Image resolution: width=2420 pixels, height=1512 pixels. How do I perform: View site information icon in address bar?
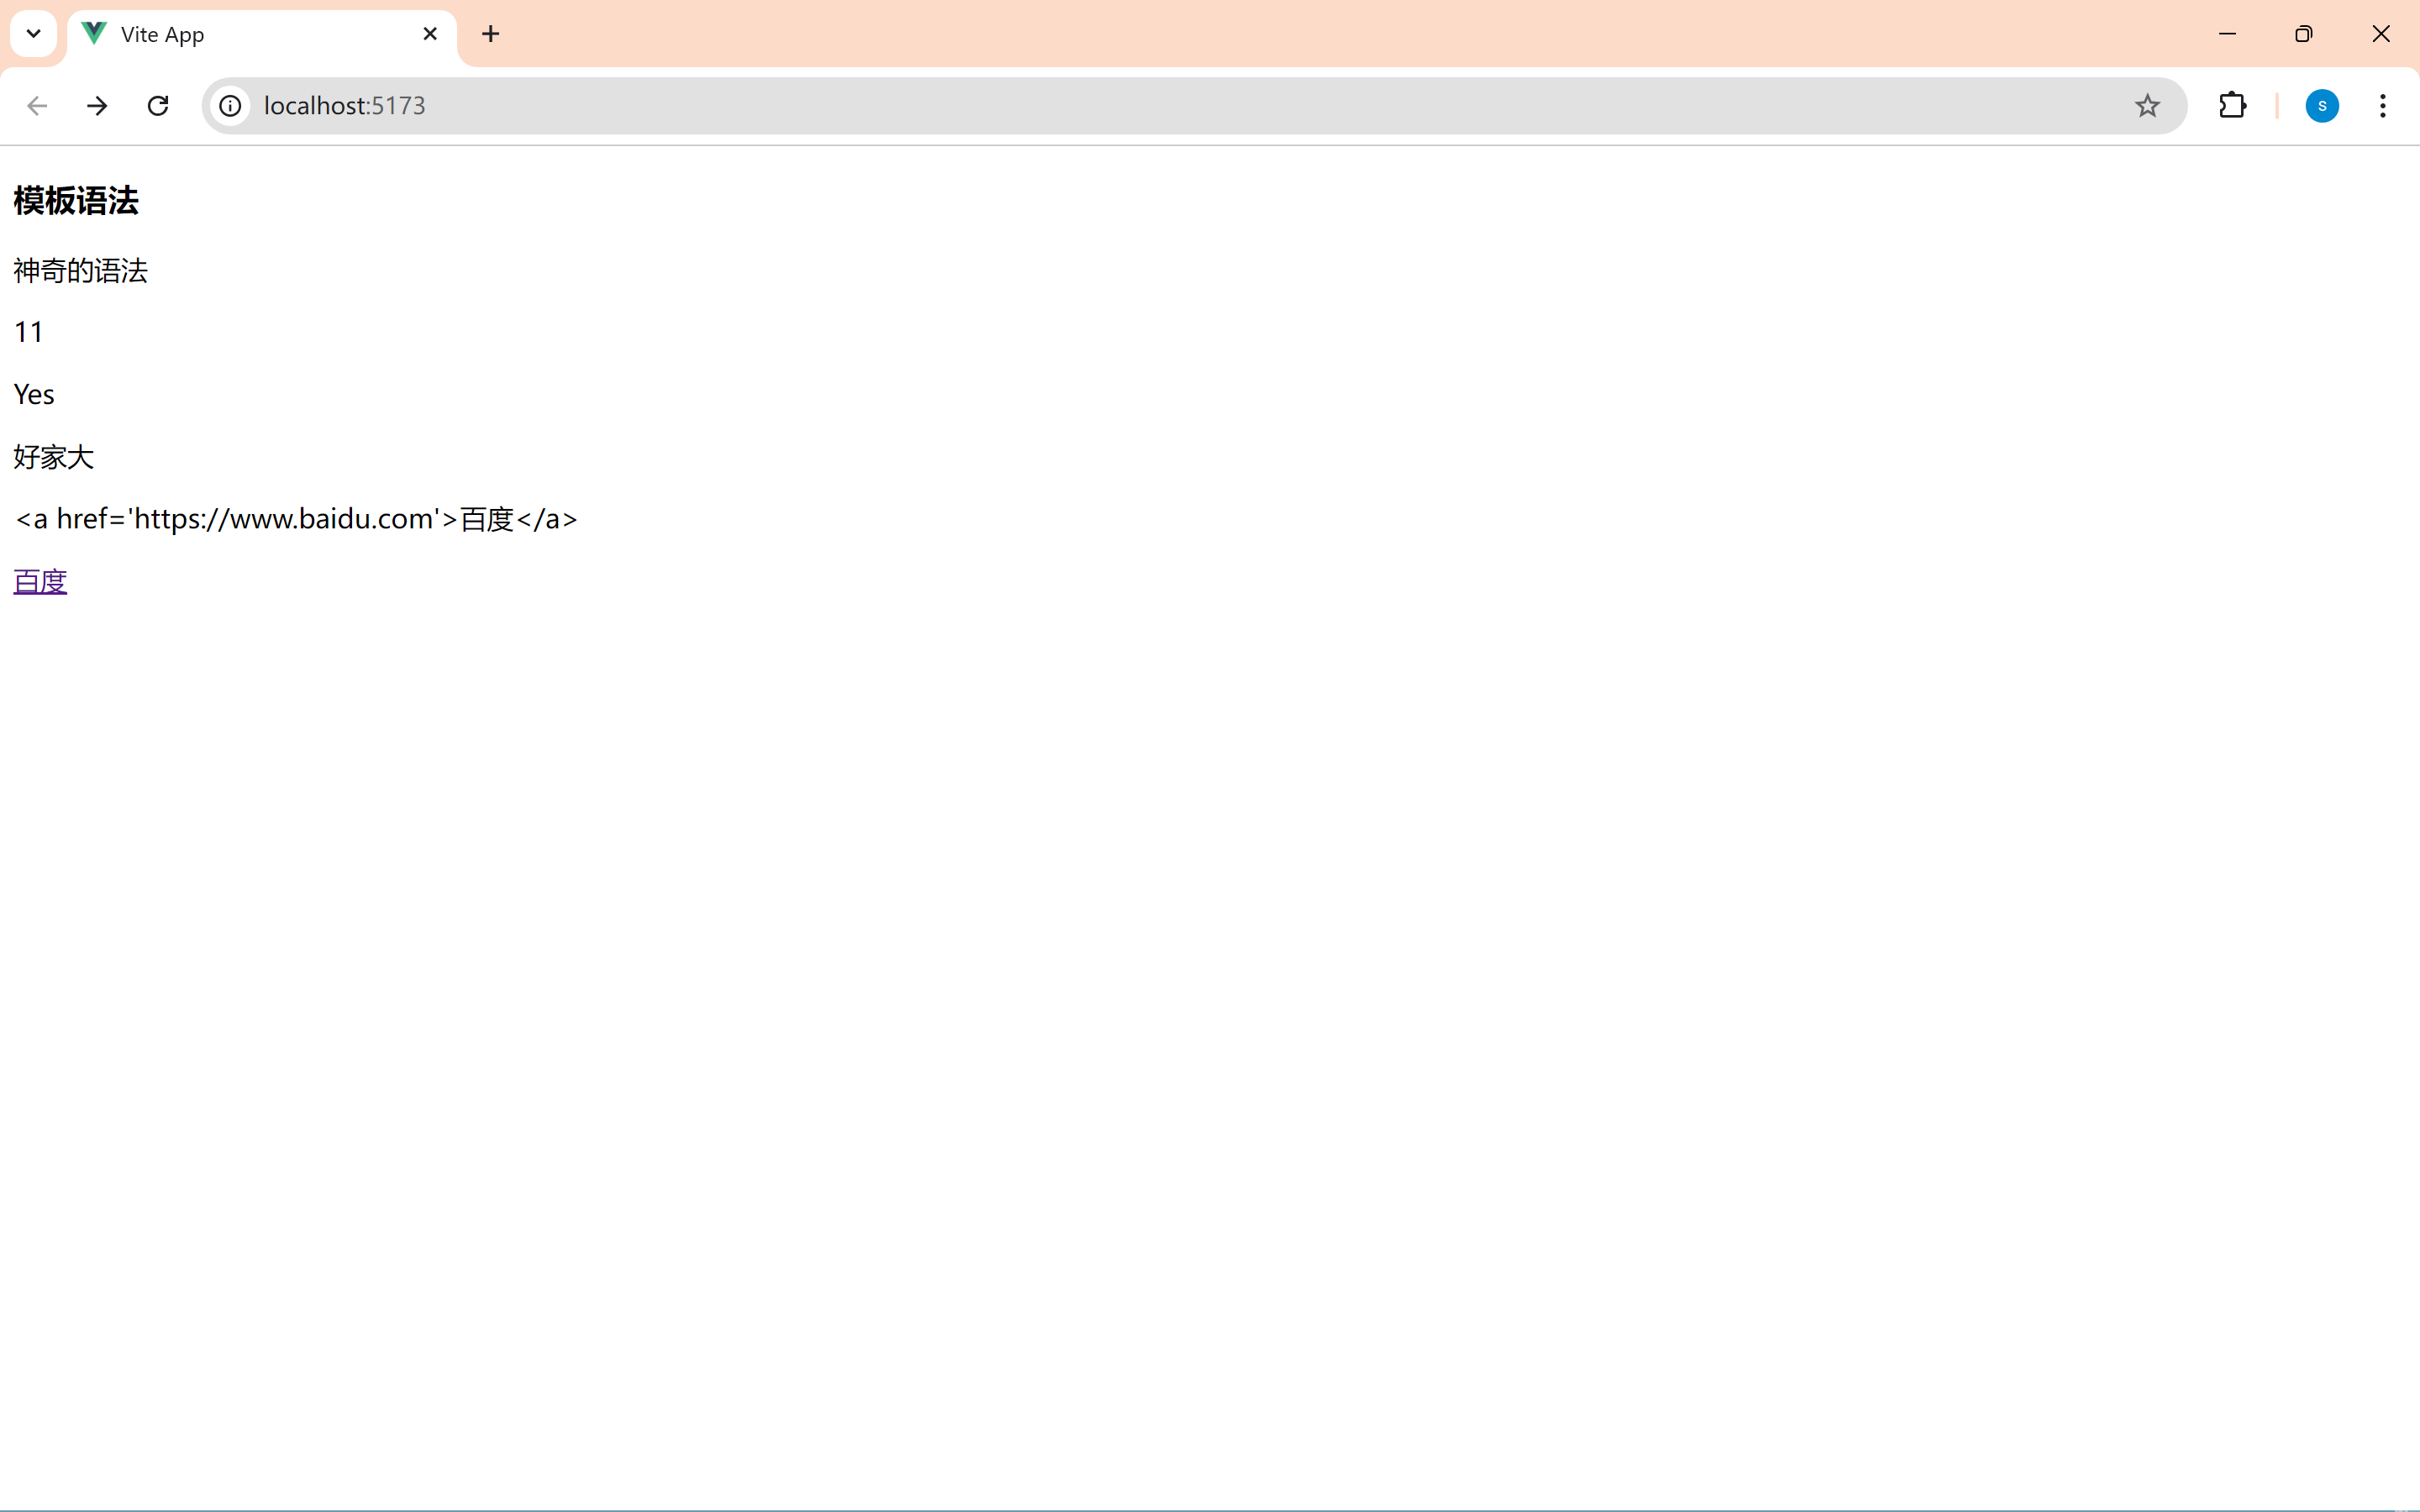click(x=231, y=106)
